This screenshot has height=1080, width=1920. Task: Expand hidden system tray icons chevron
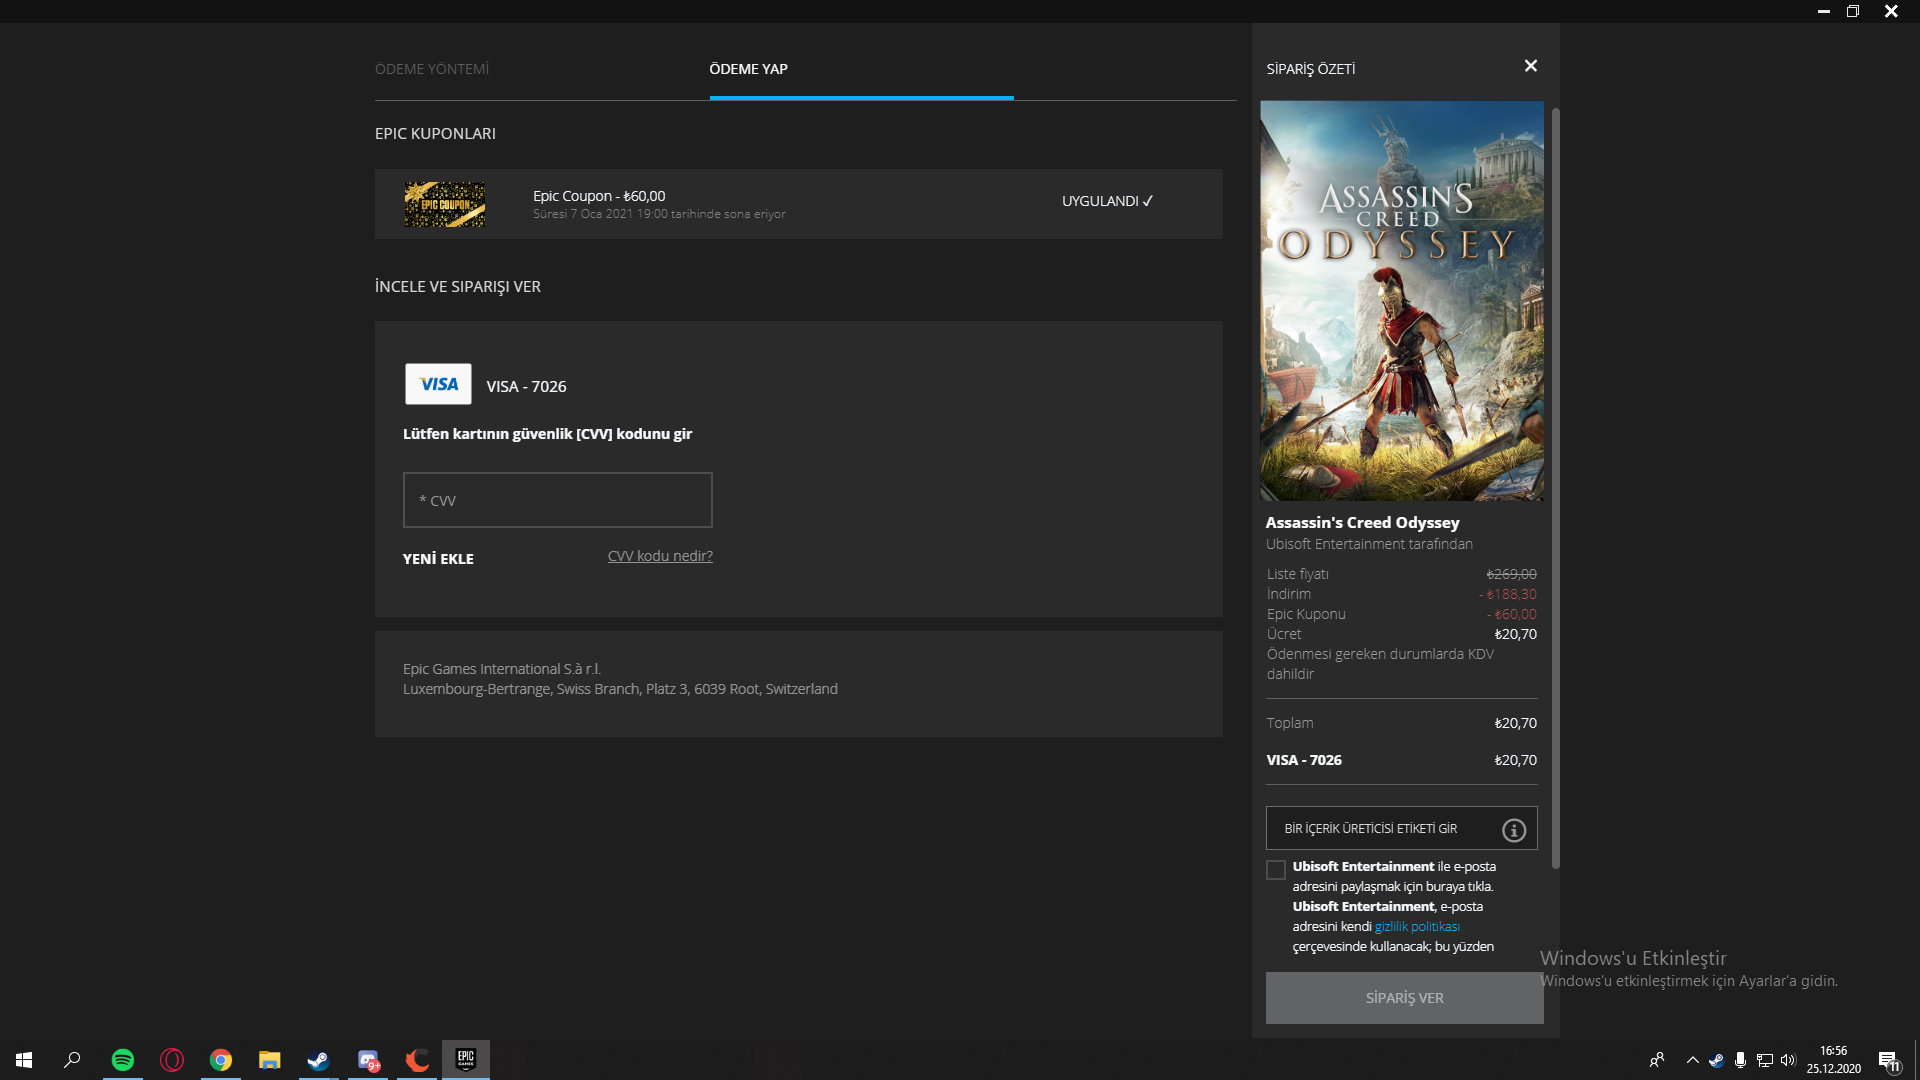tap(1692, 1060)
